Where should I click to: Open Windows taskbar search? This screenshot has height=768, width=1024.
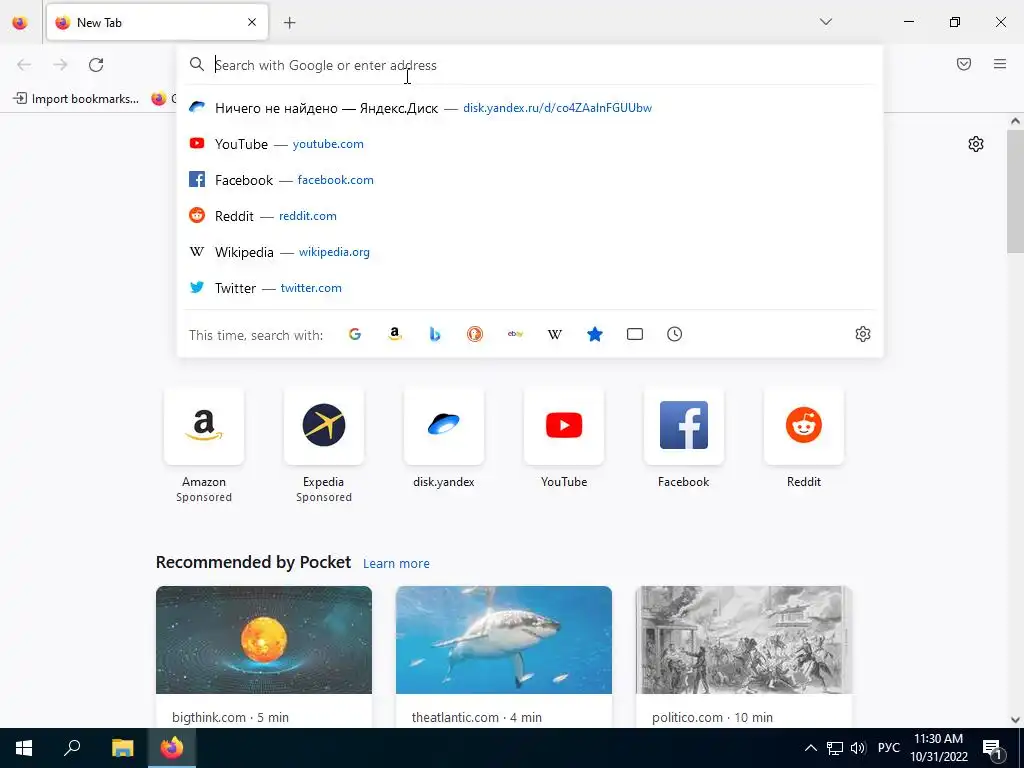point(72,748)
